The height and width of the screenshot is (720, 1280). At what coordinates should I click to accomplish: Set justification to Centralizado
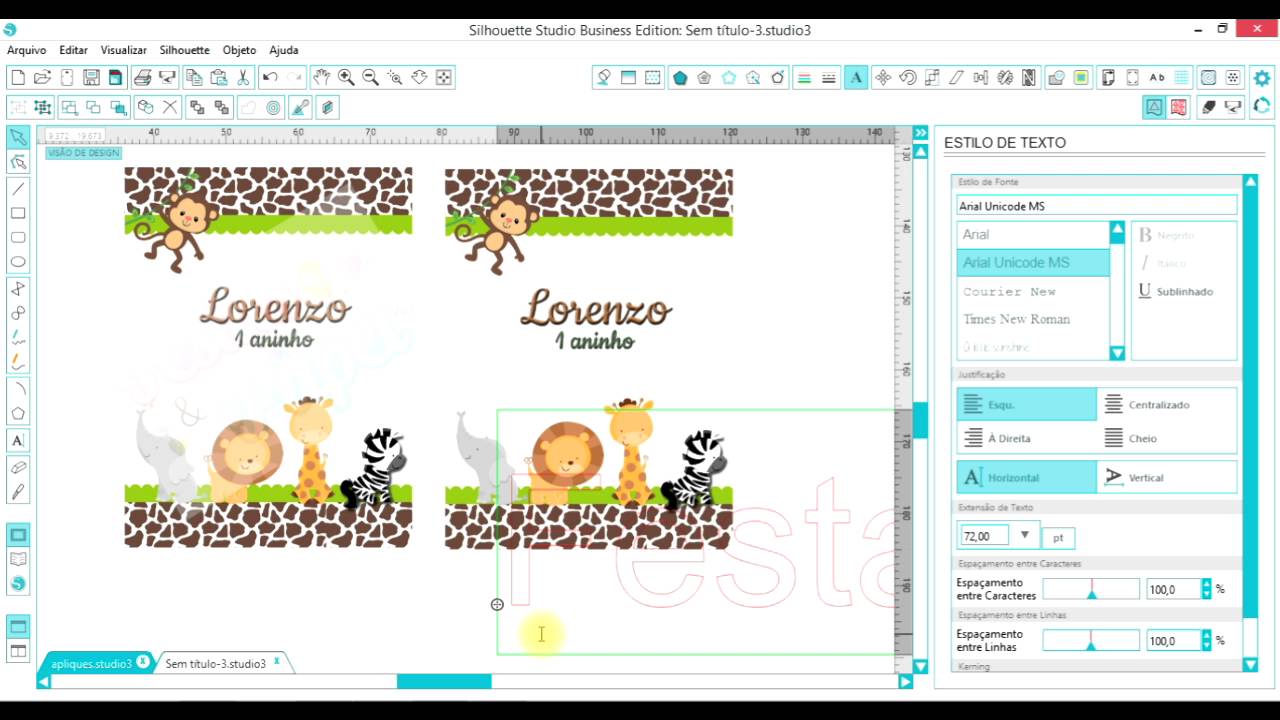(x=1167, y=405)
